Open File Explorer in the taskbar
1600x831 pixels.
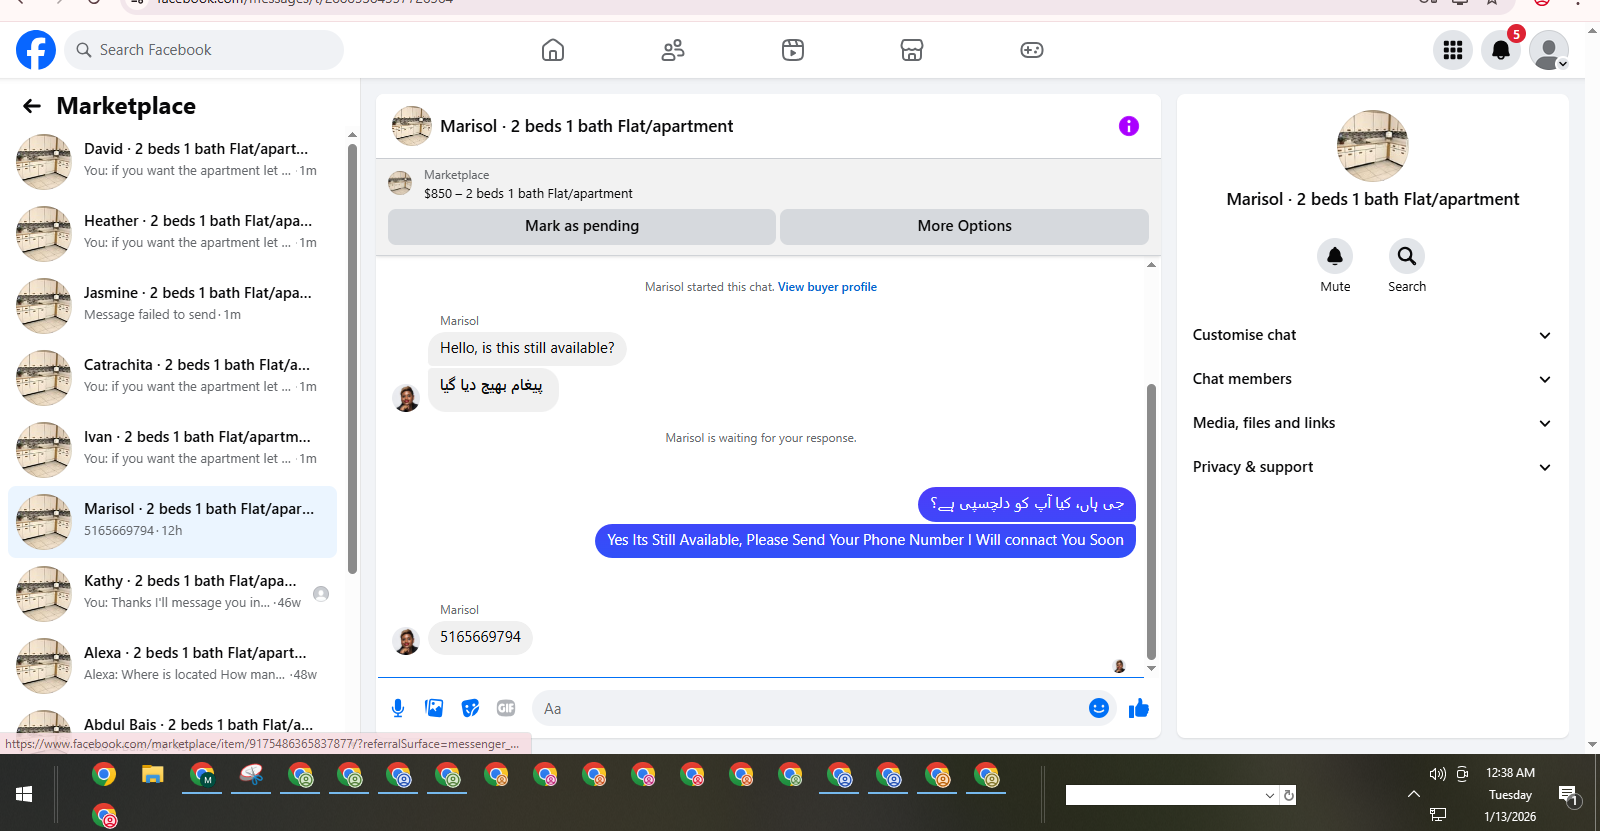click(152, 774)
